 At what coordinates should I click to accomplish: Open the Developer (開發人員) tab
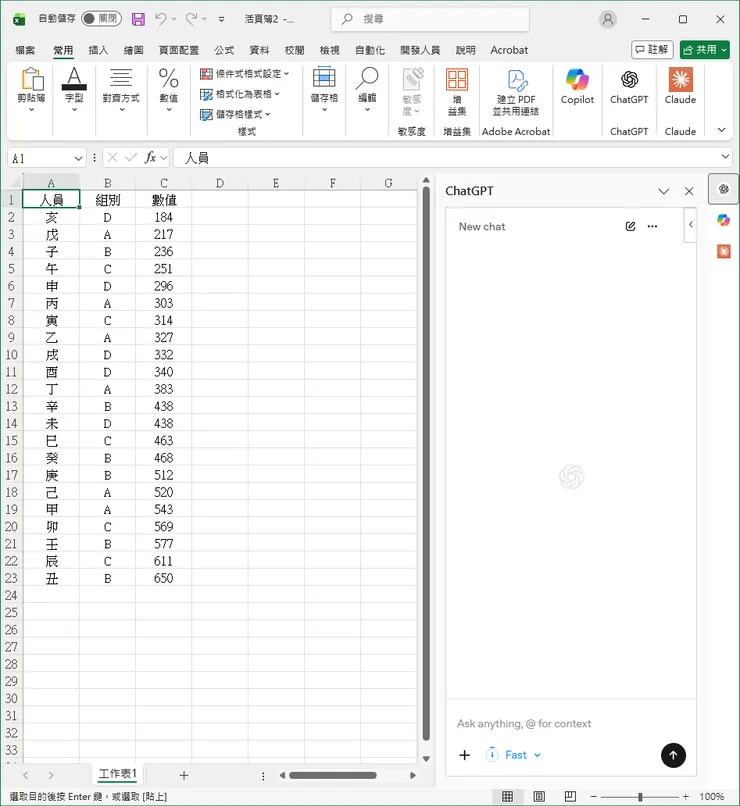pyautogui.click(x=420, y=50)
